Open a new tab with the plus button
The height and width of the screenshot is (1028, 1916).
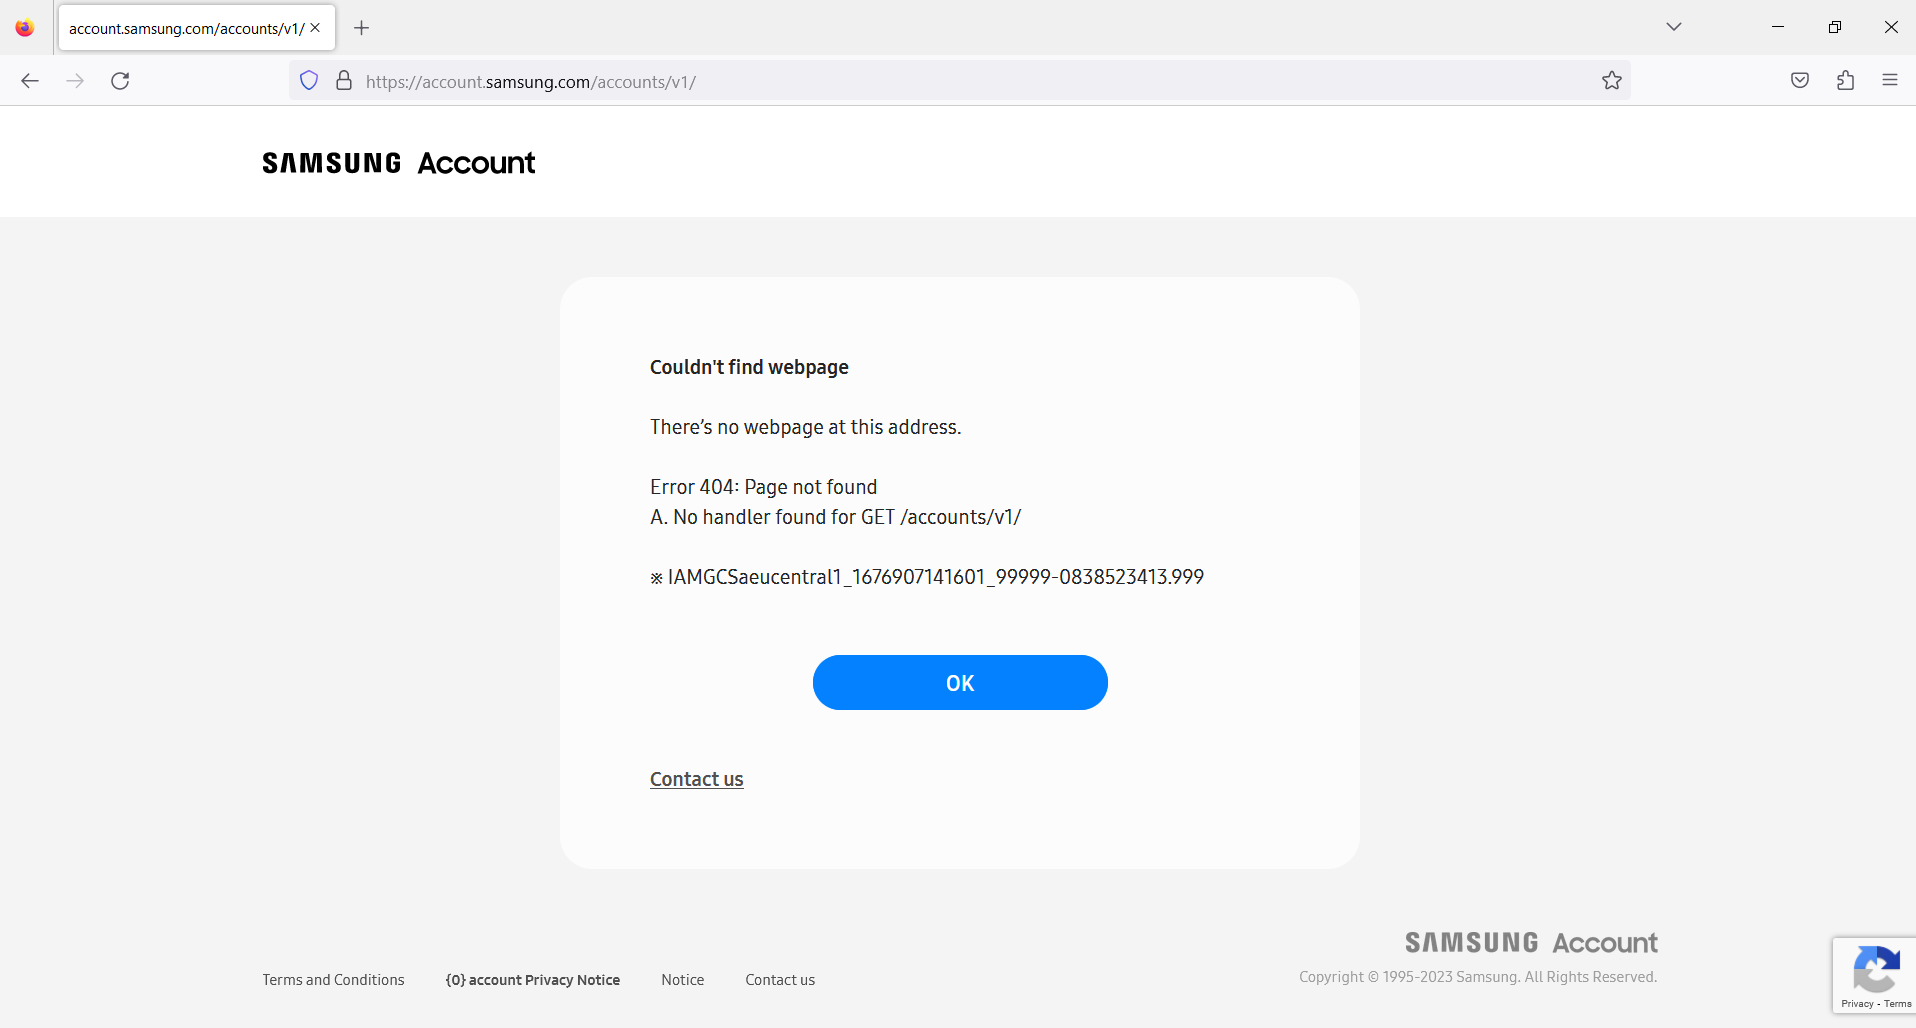pos(362,27)
